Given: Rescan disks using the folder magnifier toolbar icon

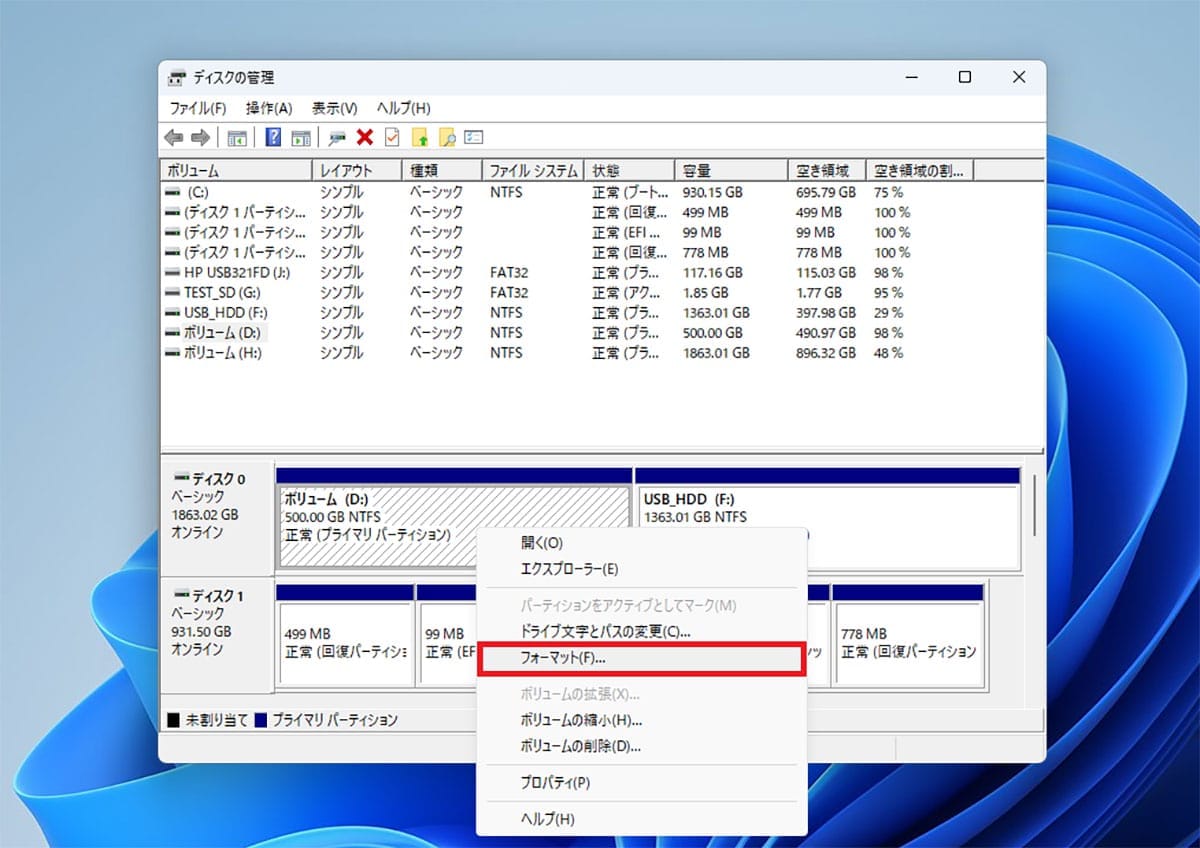Looking at the screenshot, I should click(x=447, y=137).
